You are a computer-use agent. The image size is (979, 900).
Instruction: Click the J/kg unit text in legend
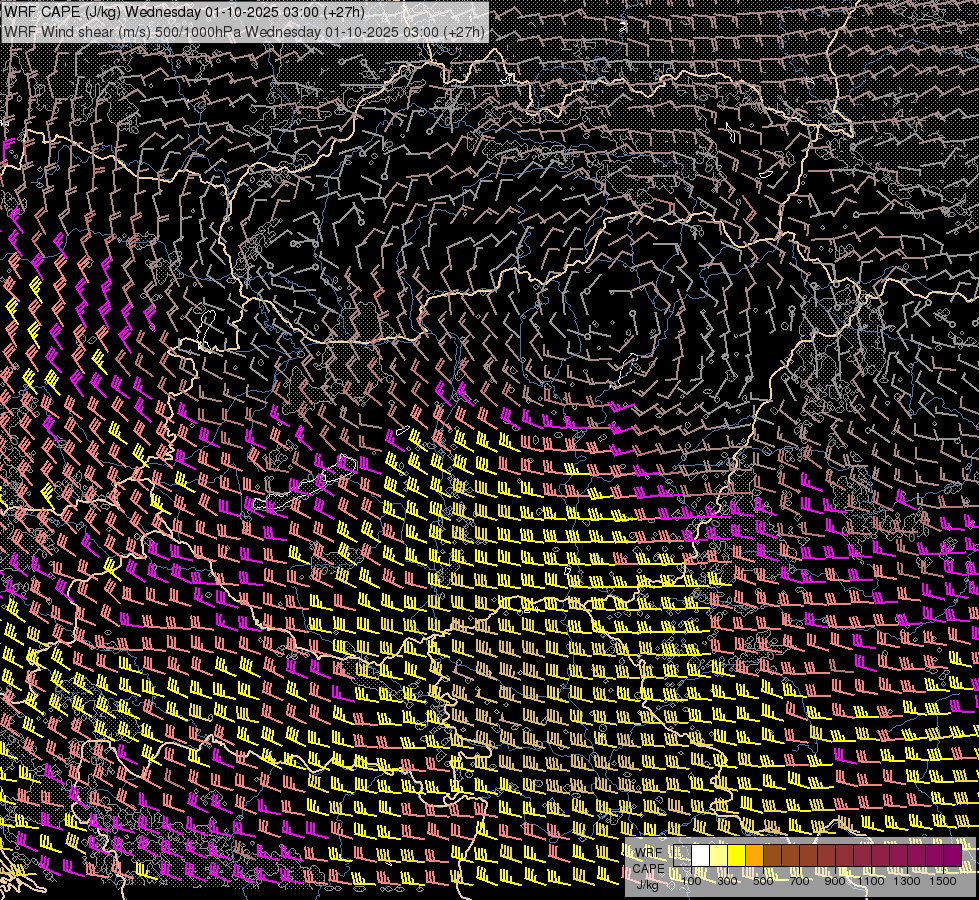click(648, 884)
